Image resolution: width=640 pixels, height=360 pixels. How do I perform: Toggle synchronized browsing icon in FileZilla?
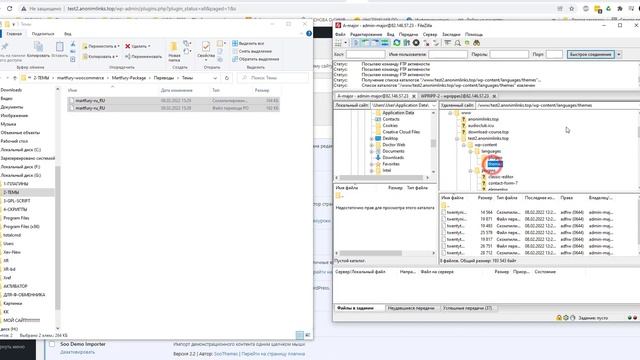(x=467, y=43)
